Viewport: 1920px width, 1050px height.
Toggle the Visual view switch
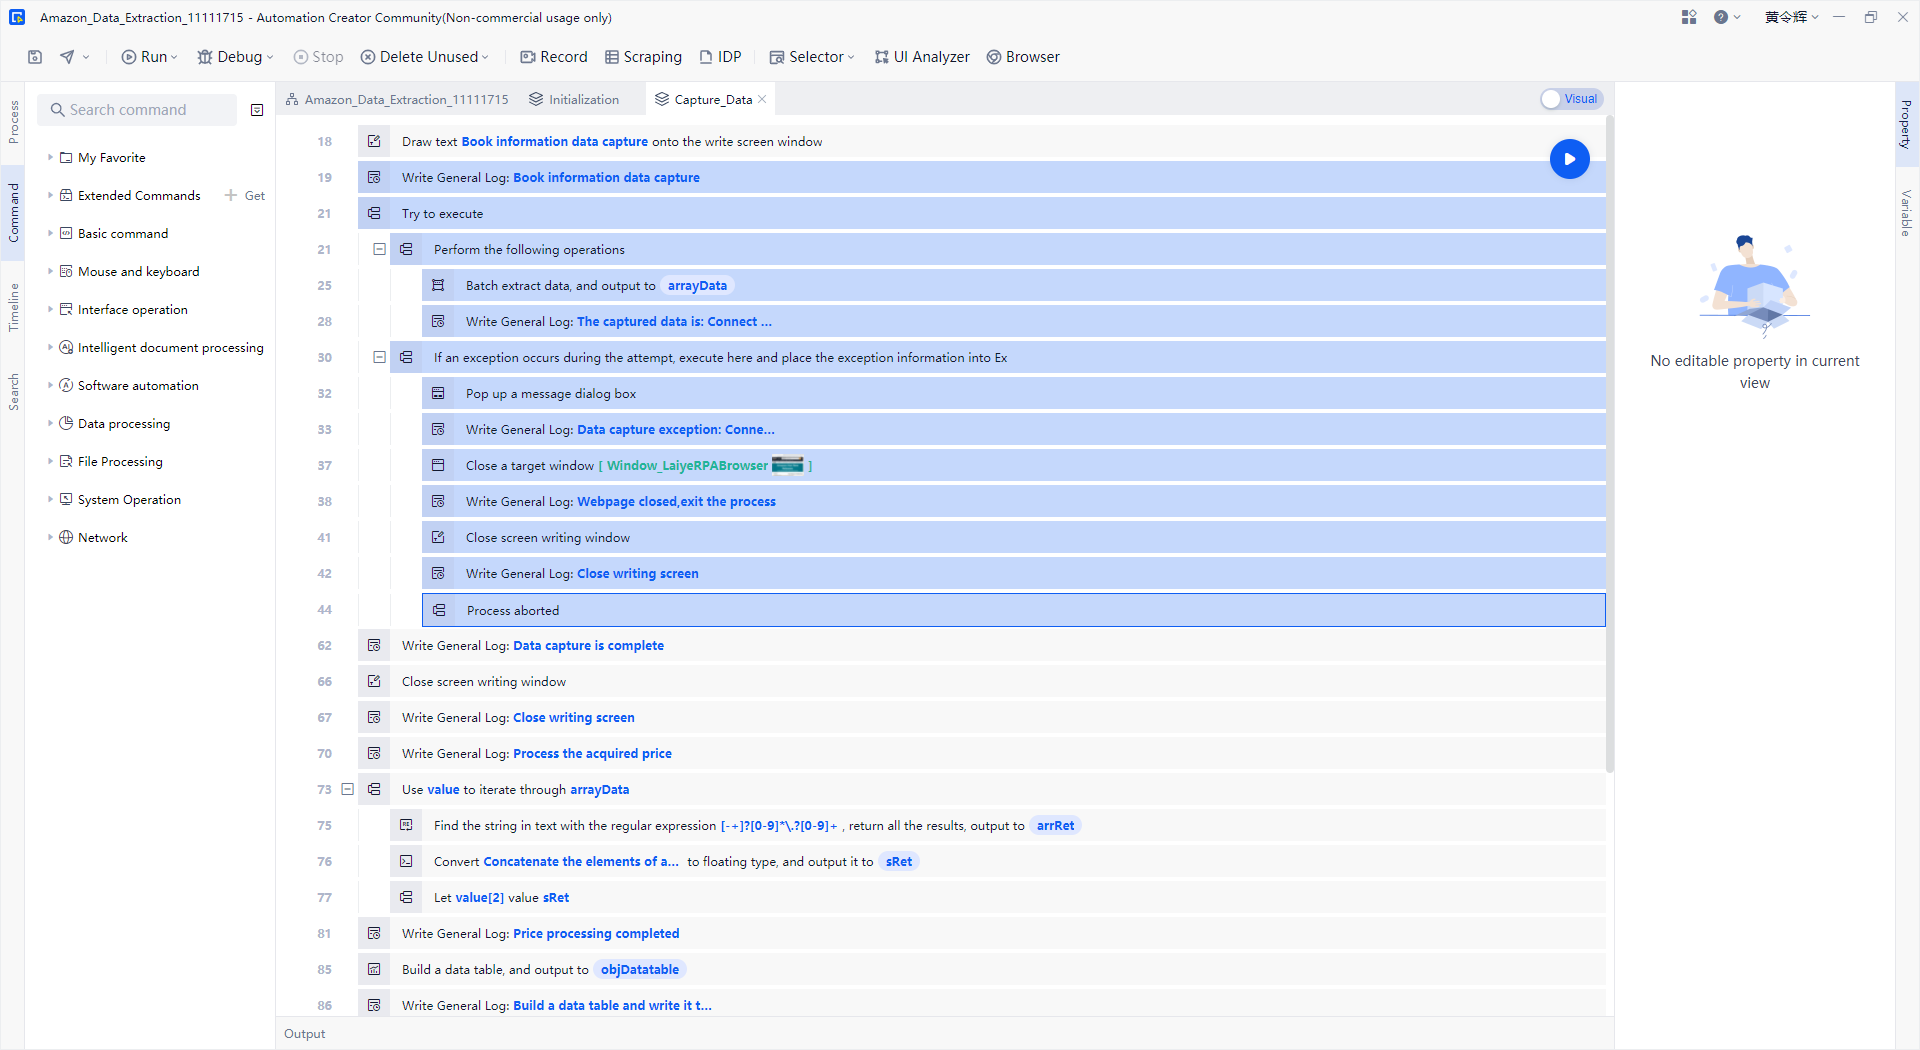tap(1571, 99)
